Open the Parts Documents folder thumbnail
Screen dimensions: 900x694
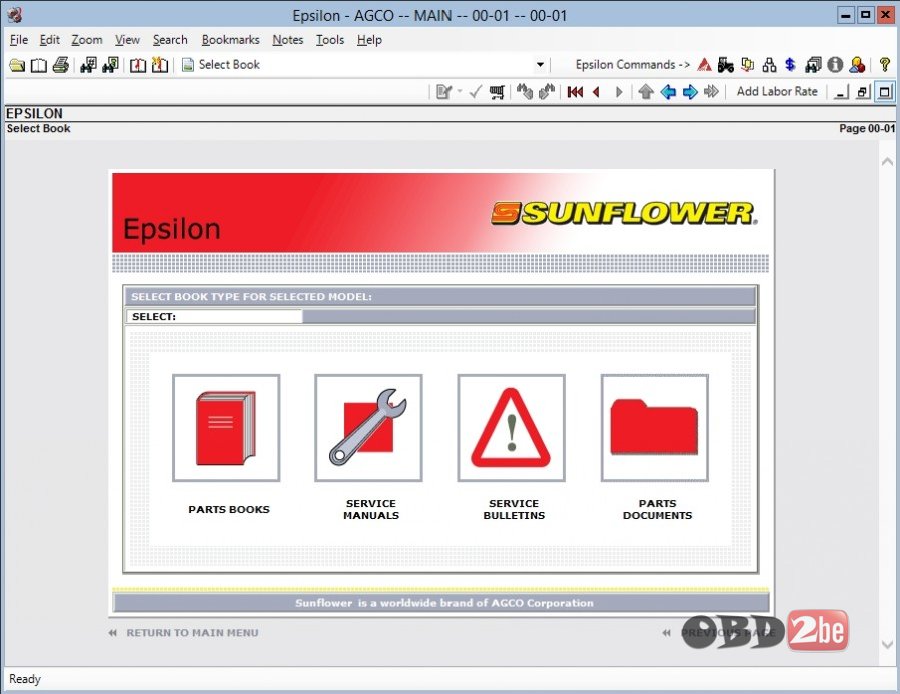(x=655, y=428)
